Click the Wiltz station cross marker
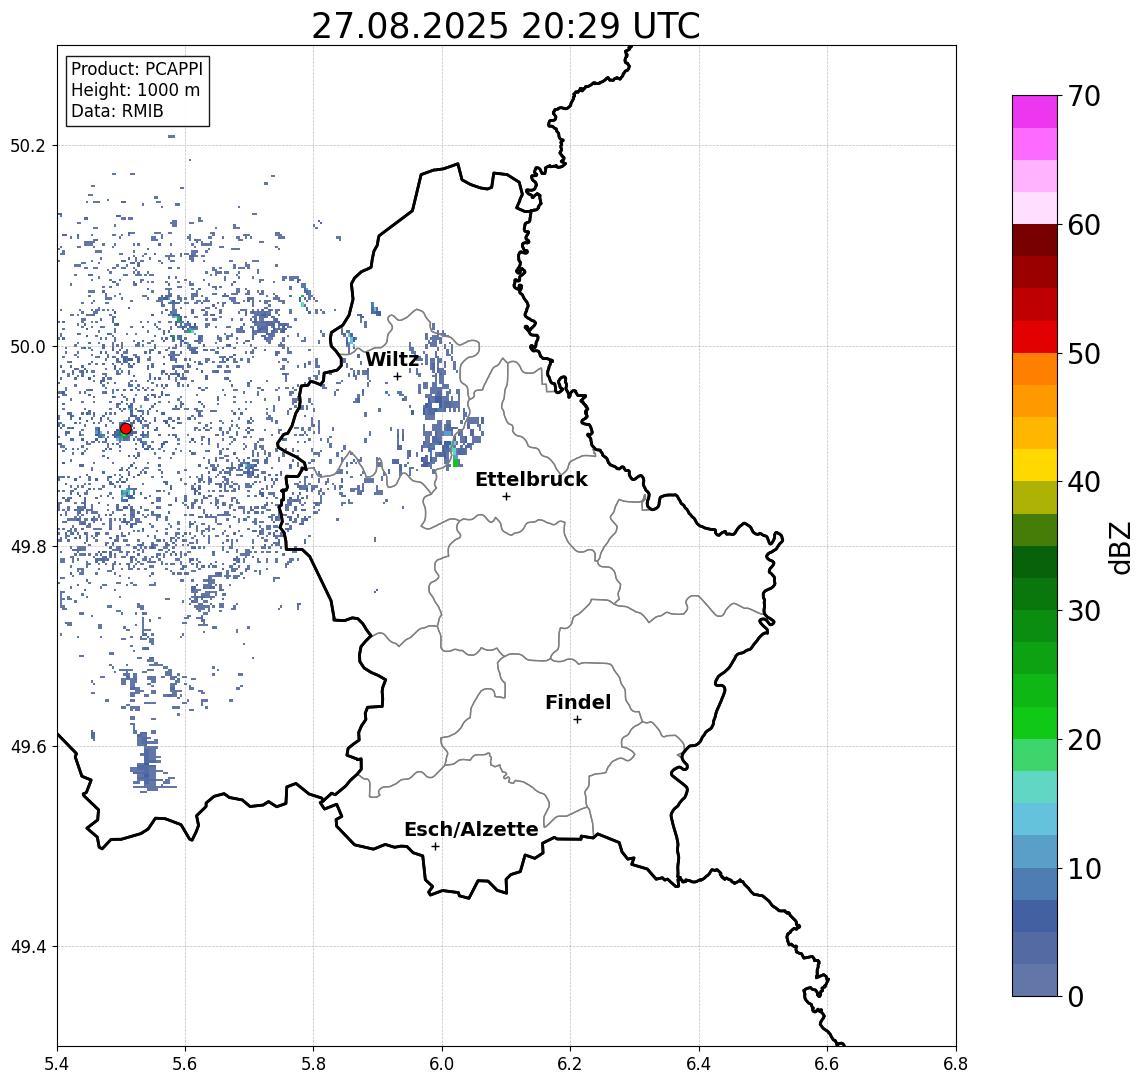Viewport: 1145px width, 1084px height. [397, 377]
